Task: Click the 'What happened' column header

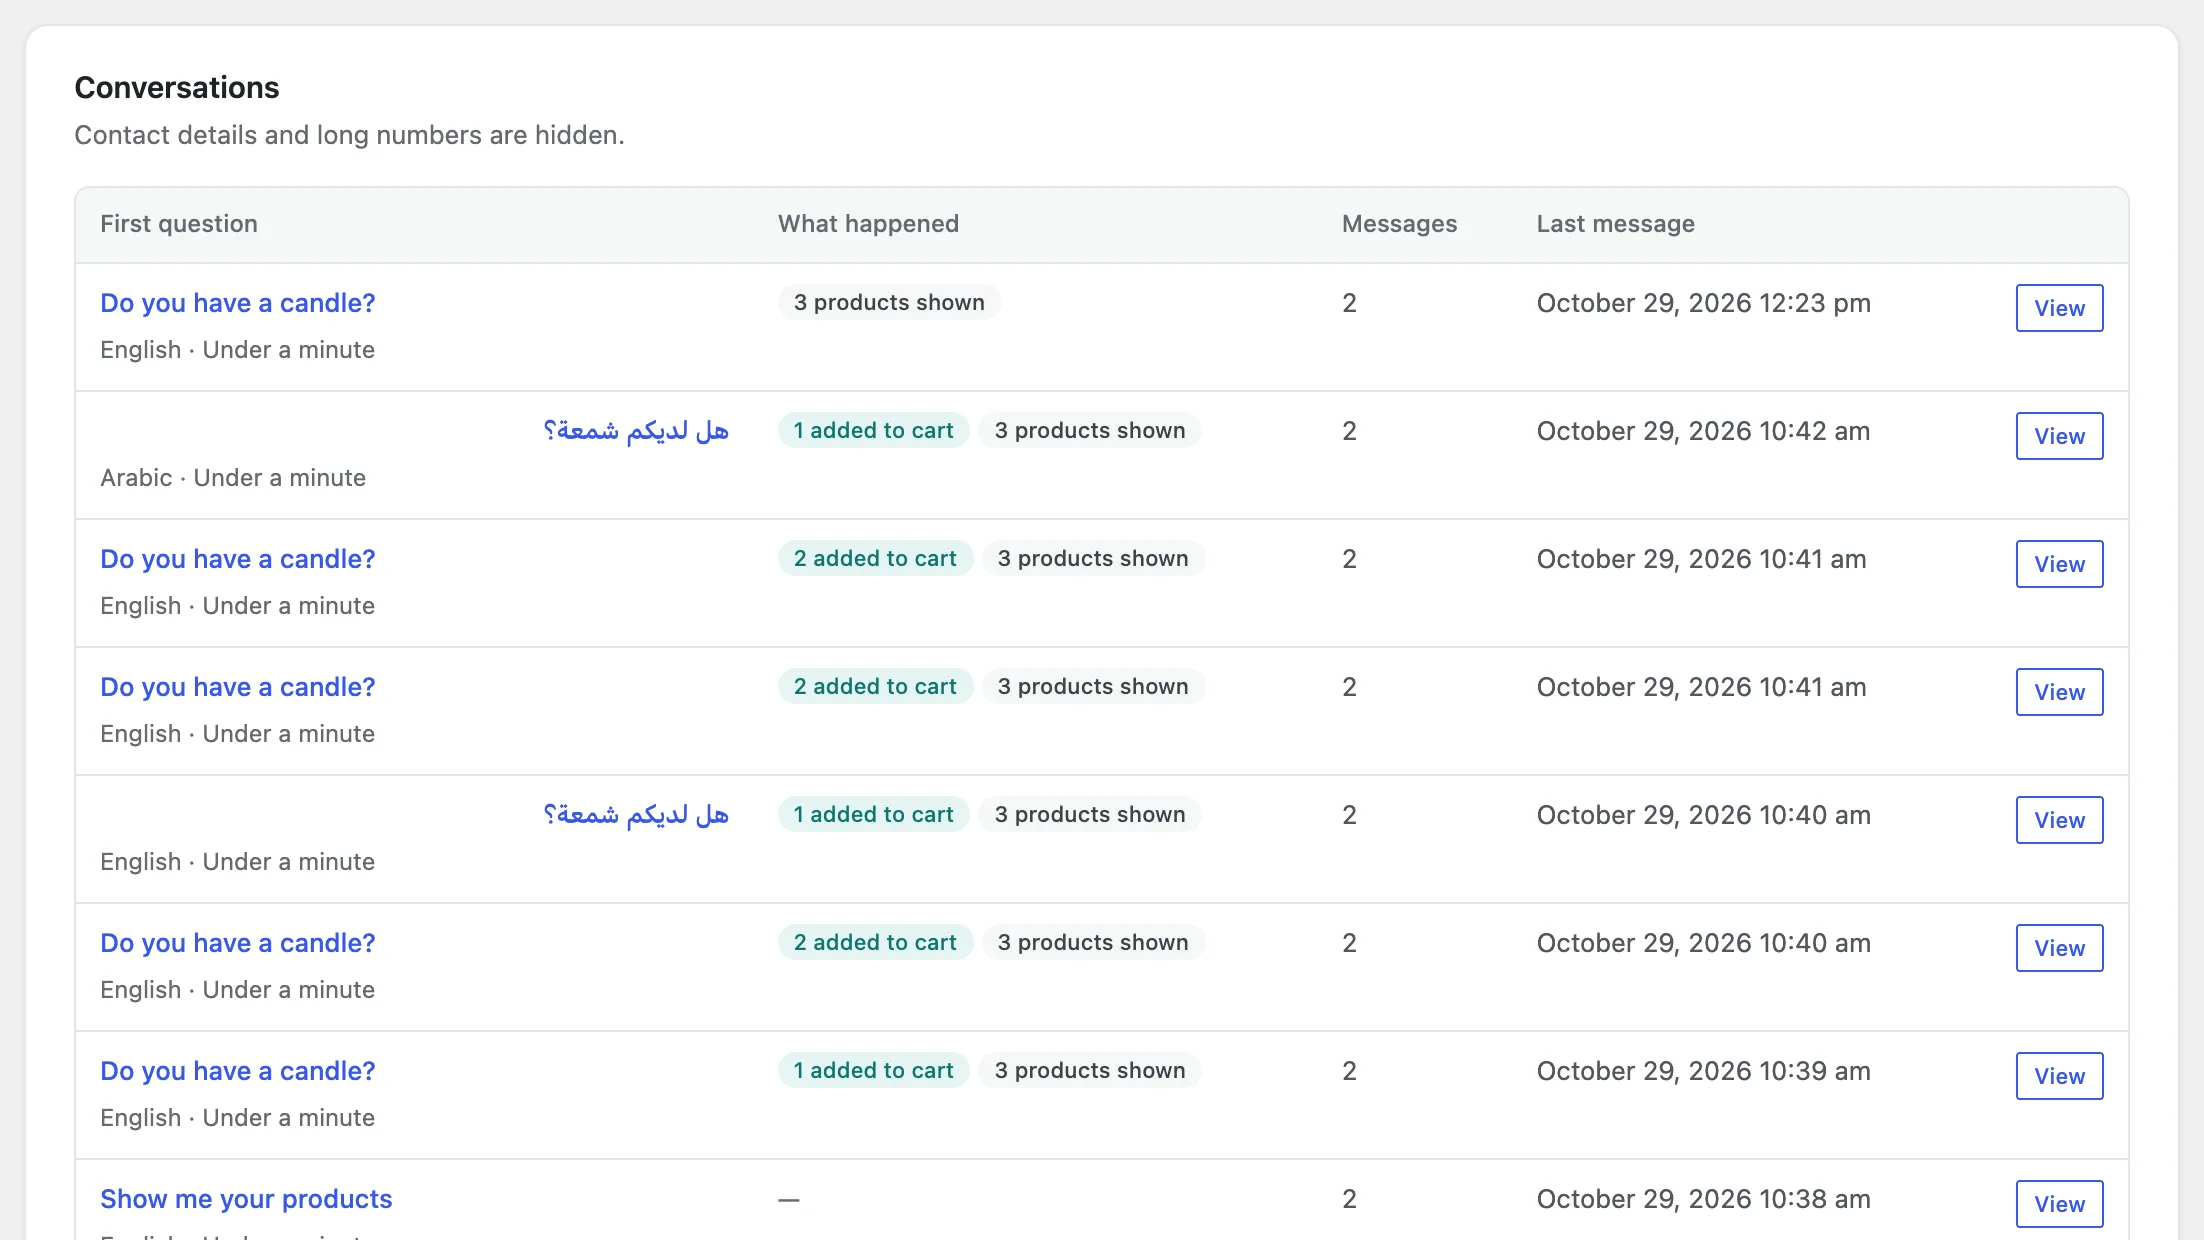Action: coord(868,224)
